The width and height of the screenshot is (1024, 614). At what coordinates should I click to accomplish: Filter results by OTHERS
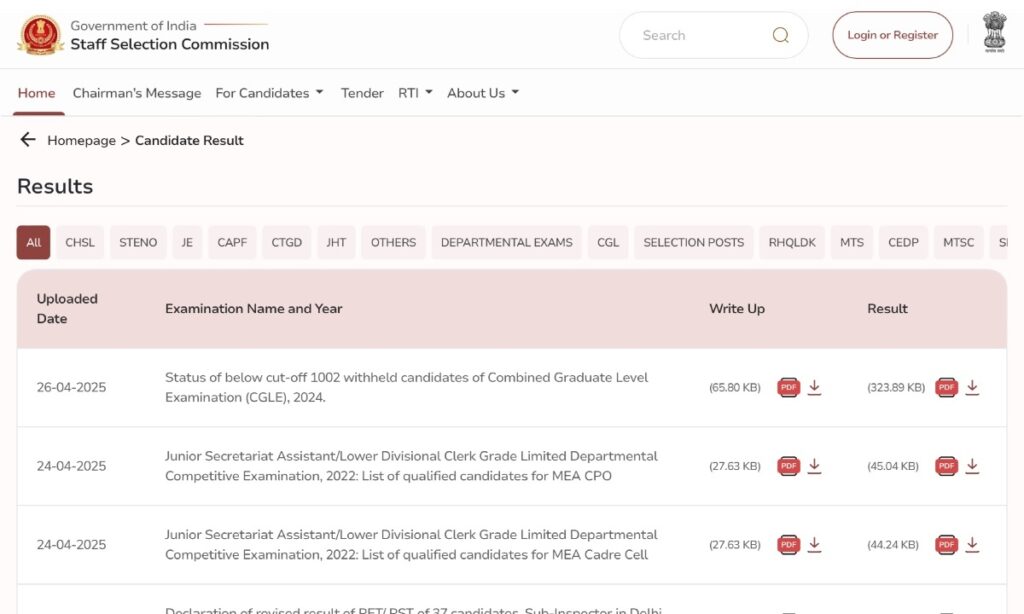click(393, 242)
